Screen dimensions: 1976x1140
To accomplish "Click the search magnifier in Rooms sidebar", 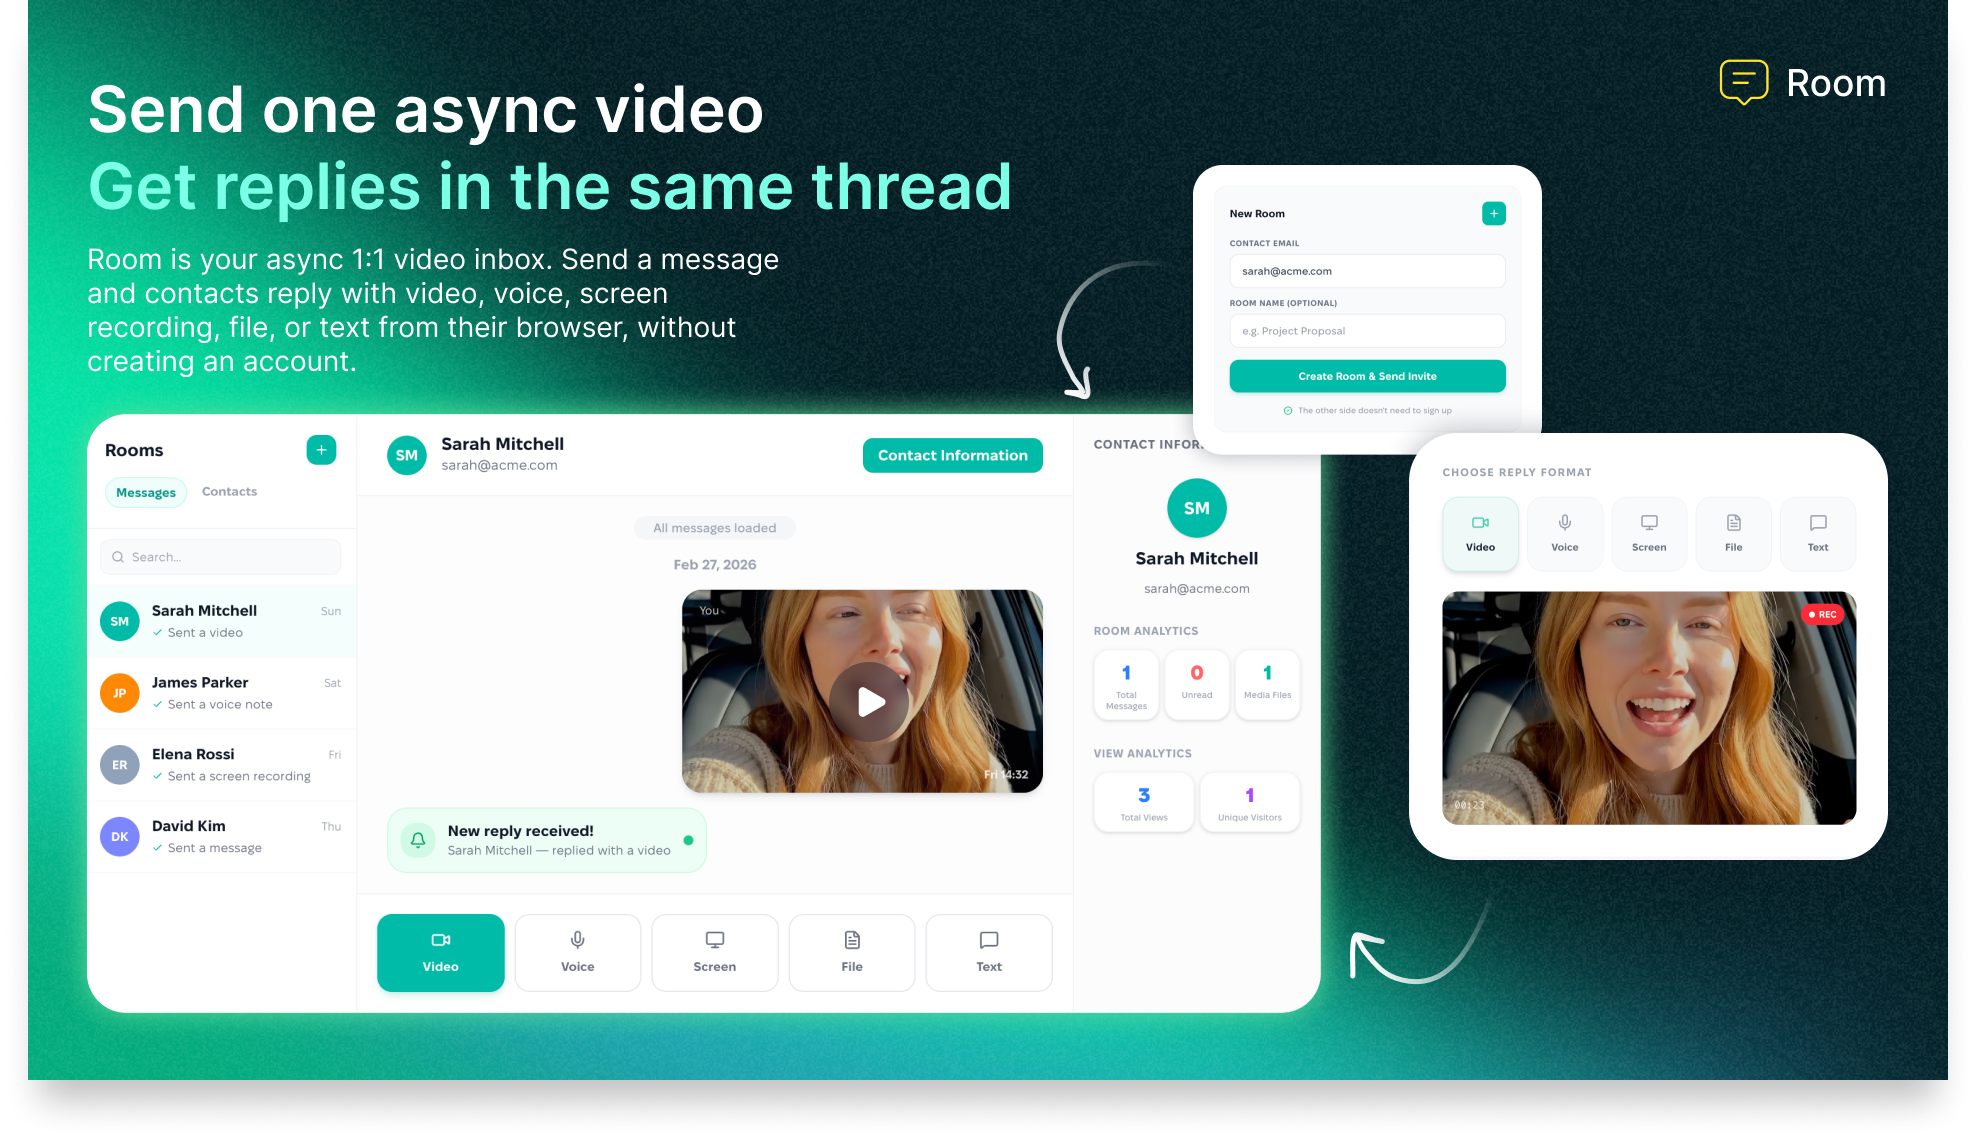I will pyautogui.click(x=119, y=557).
